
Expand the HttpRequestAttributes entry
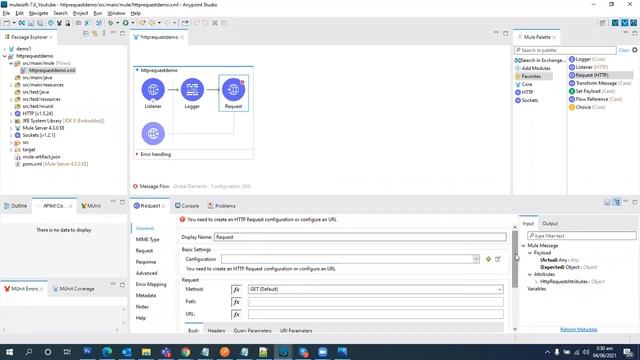(x=536, y=282)
